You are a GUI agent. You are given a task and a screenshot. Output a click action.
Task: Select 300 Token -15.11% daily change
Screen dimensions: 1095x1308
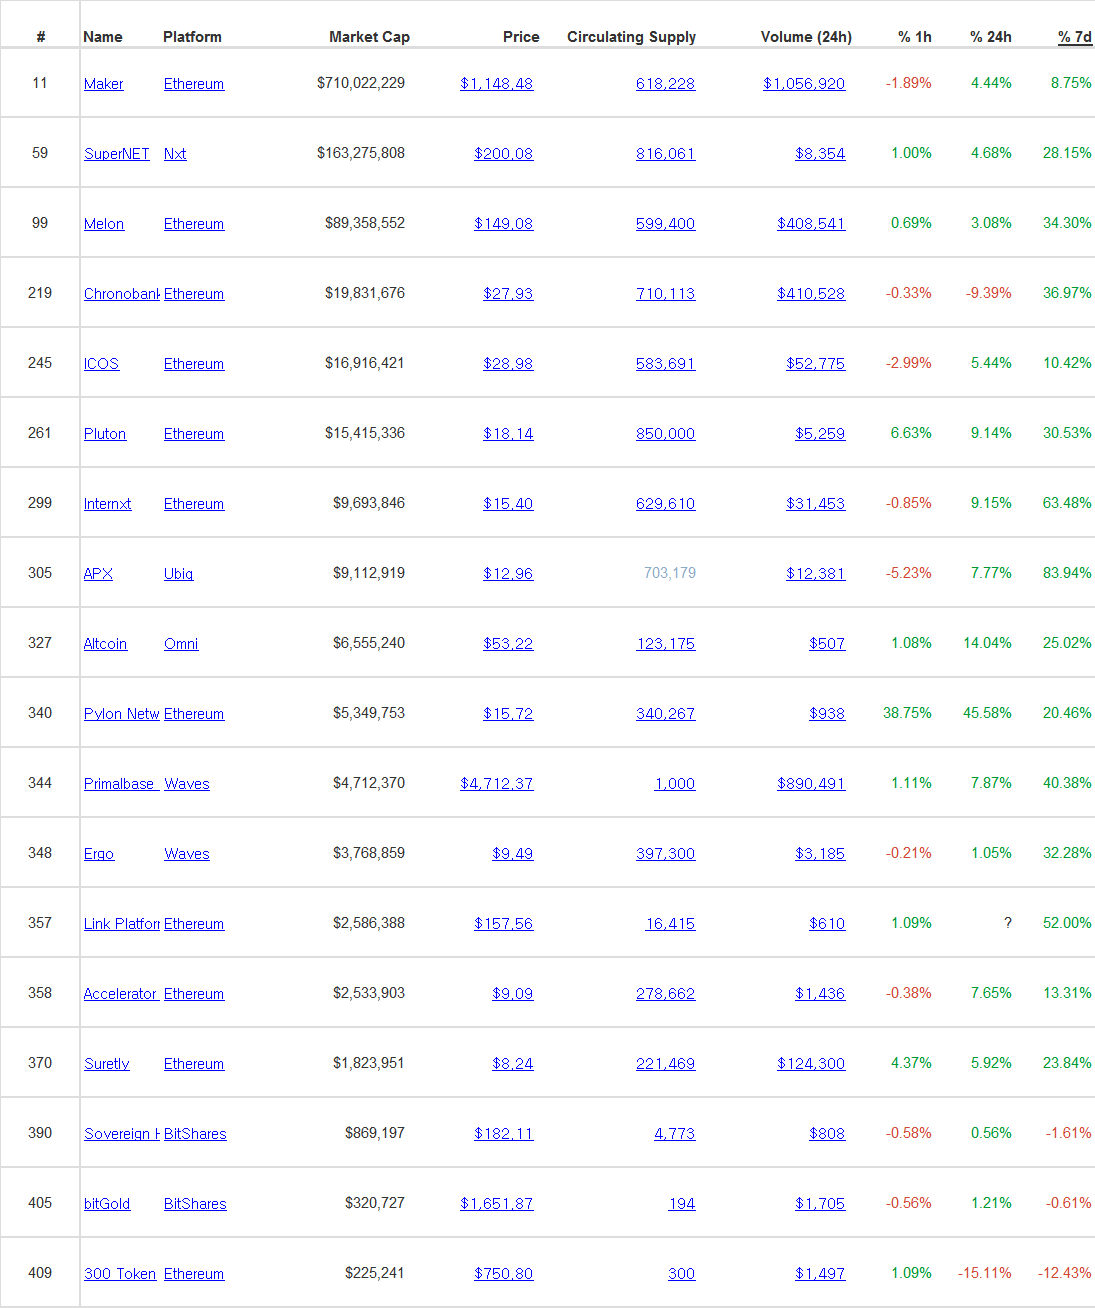coord(985,1273)
